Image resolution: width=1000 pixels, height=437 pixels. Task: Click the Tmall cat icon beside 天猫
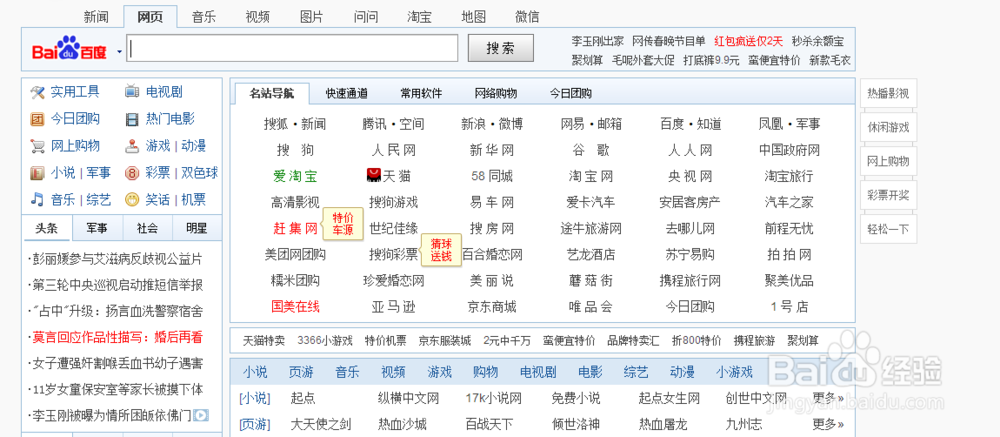click(x=374, y=175)
